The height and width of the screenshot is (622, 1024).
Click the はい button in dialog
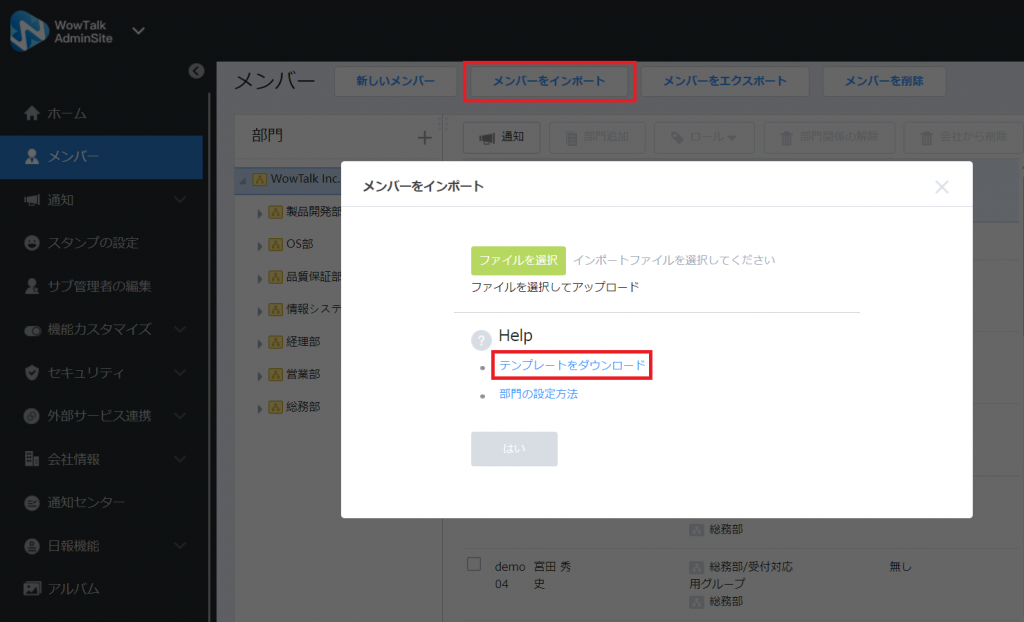(x=514, y=449)
